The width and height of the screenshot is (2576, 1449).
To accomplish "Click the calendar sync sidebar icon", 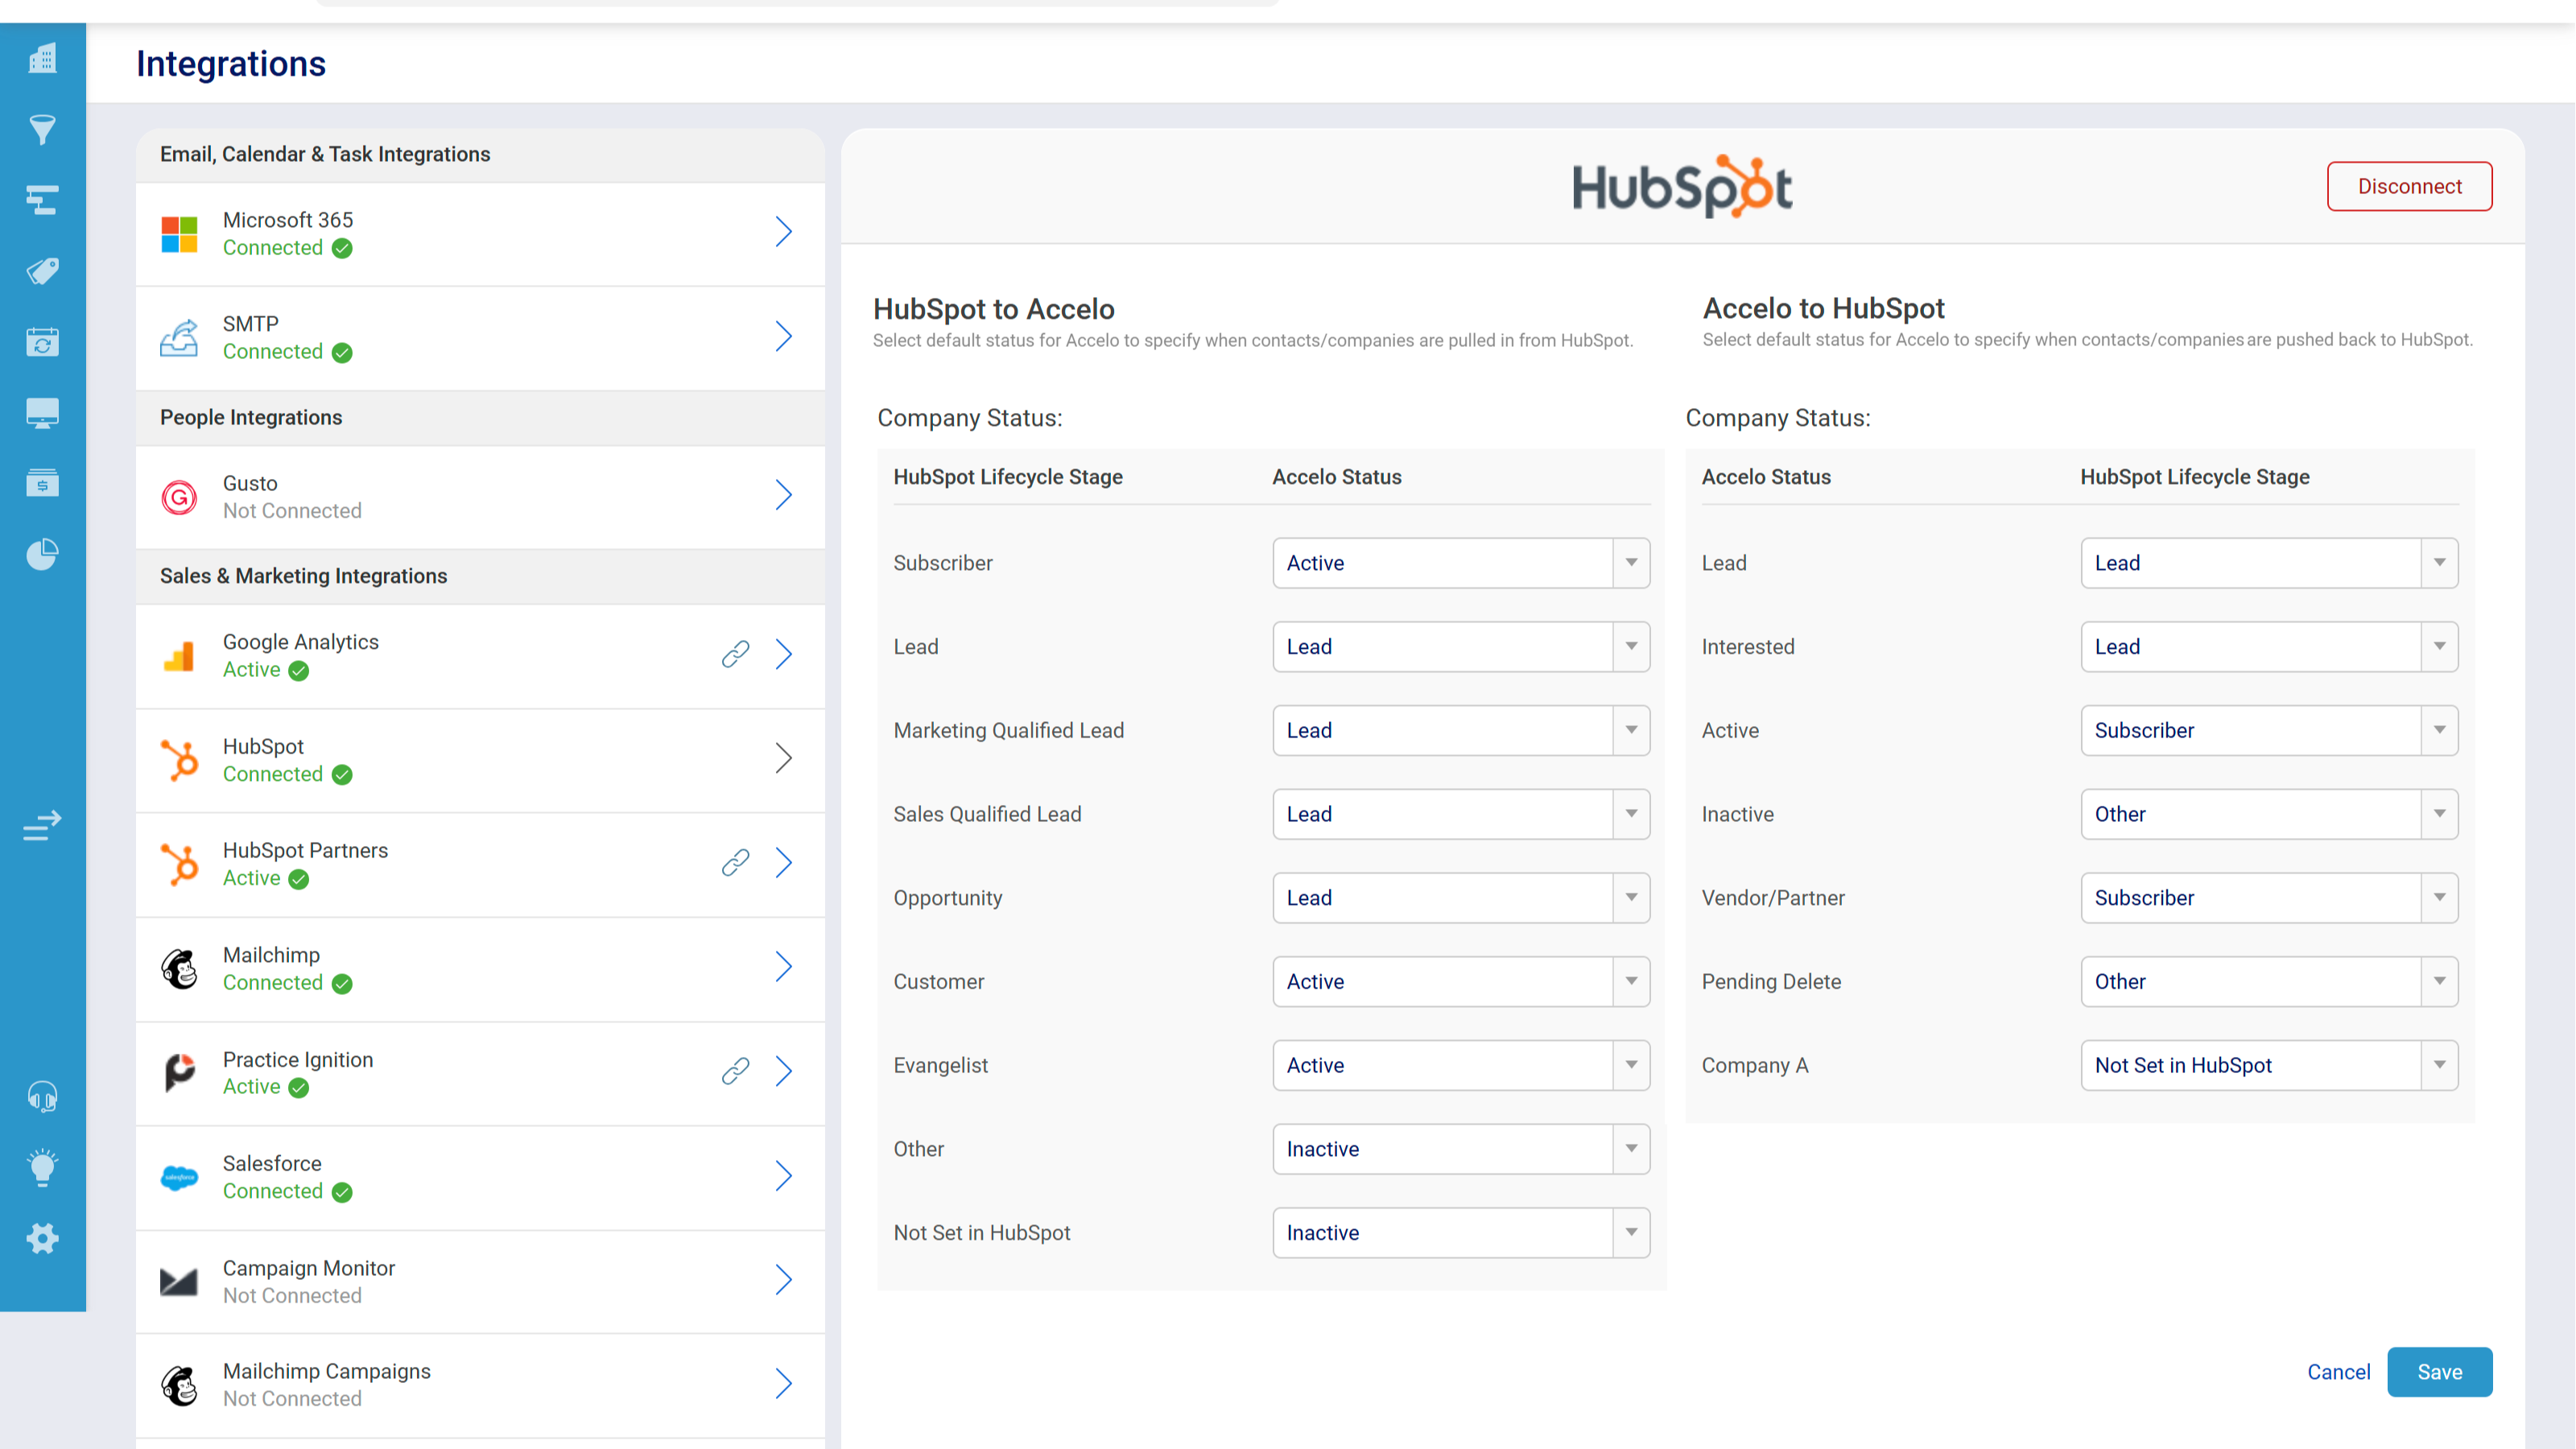I will (42, 342).
